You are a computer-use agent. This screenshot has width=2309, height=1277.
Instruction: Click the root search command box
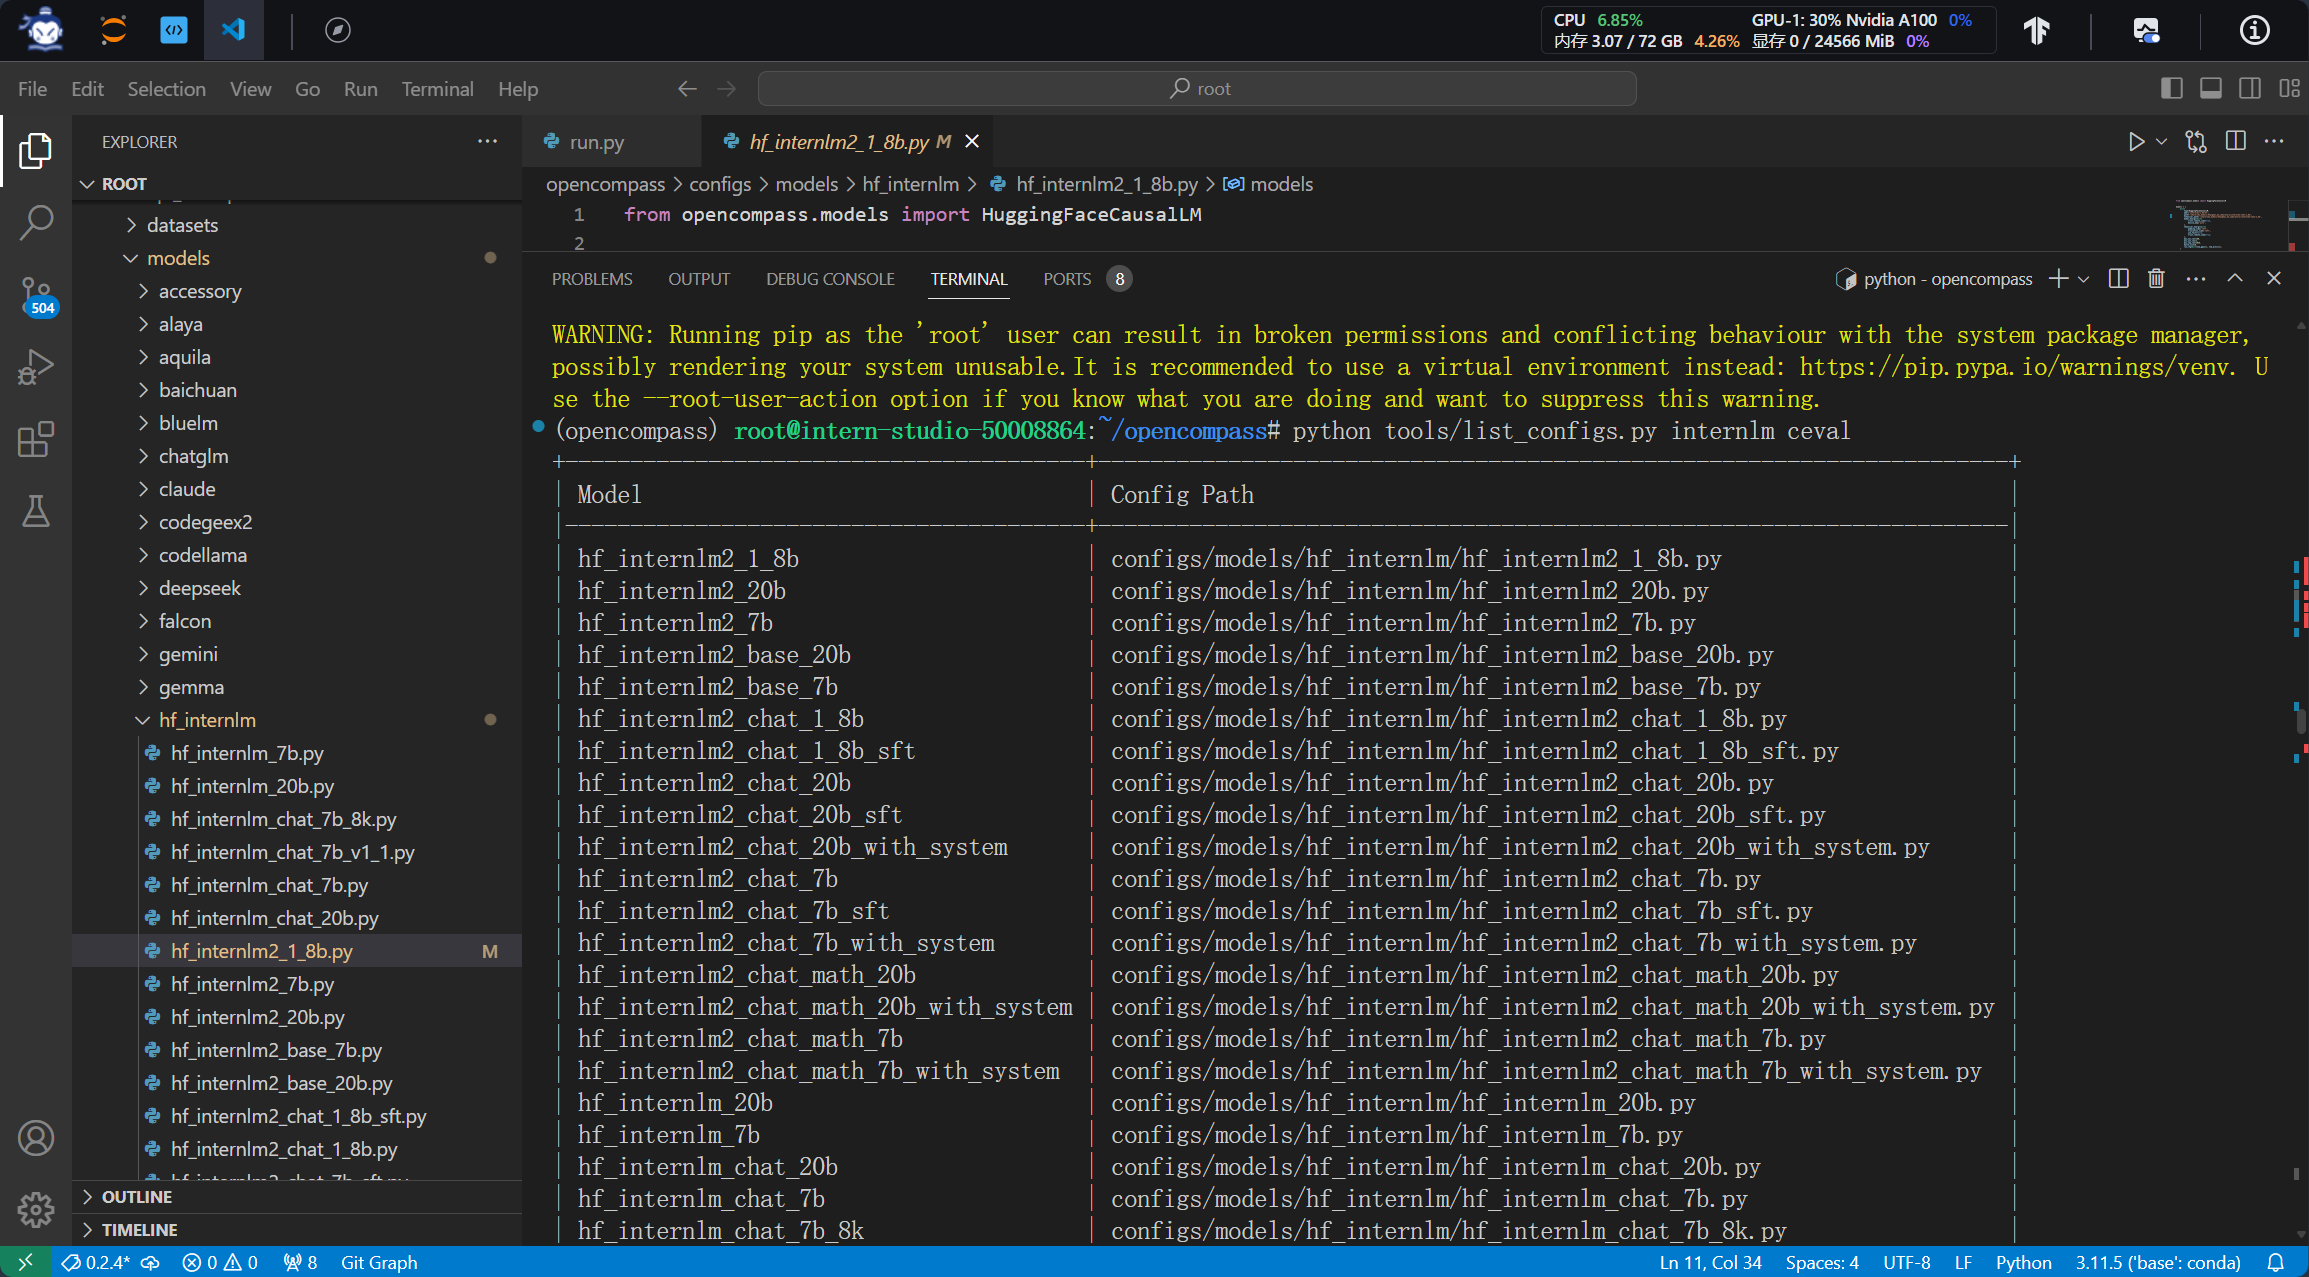[x=1197, y=89]
